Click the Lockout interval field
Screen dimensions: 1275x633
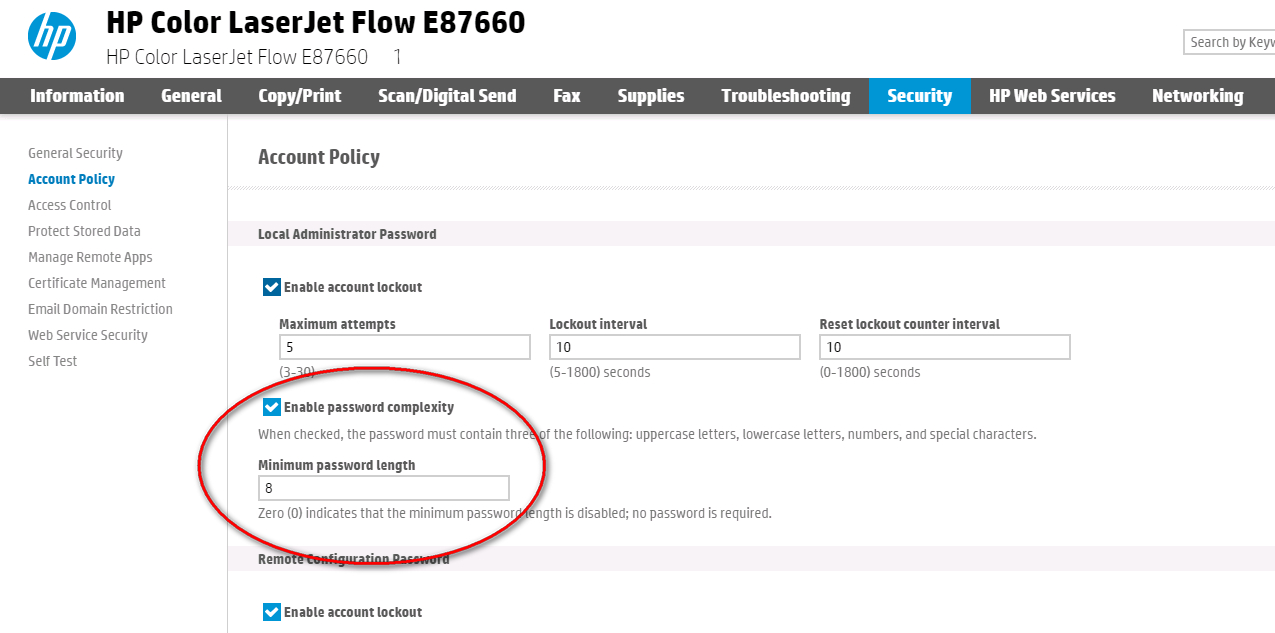tap(674, 347)
